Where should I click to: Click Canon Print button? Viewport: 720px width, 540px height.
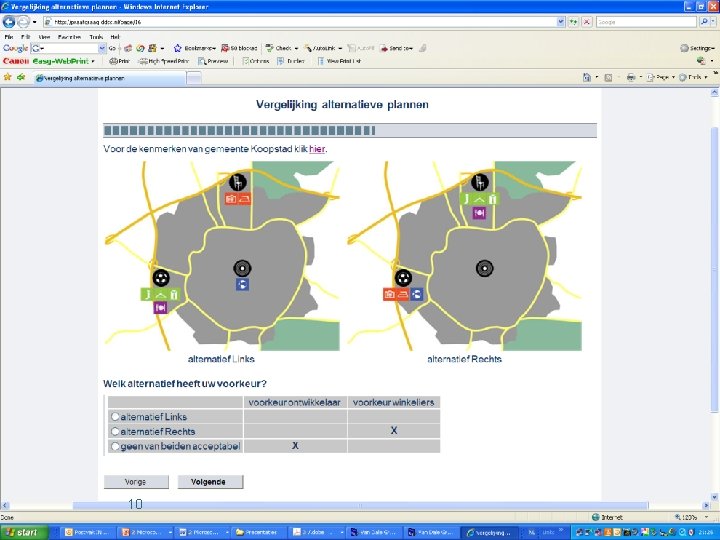pos(119,61)
